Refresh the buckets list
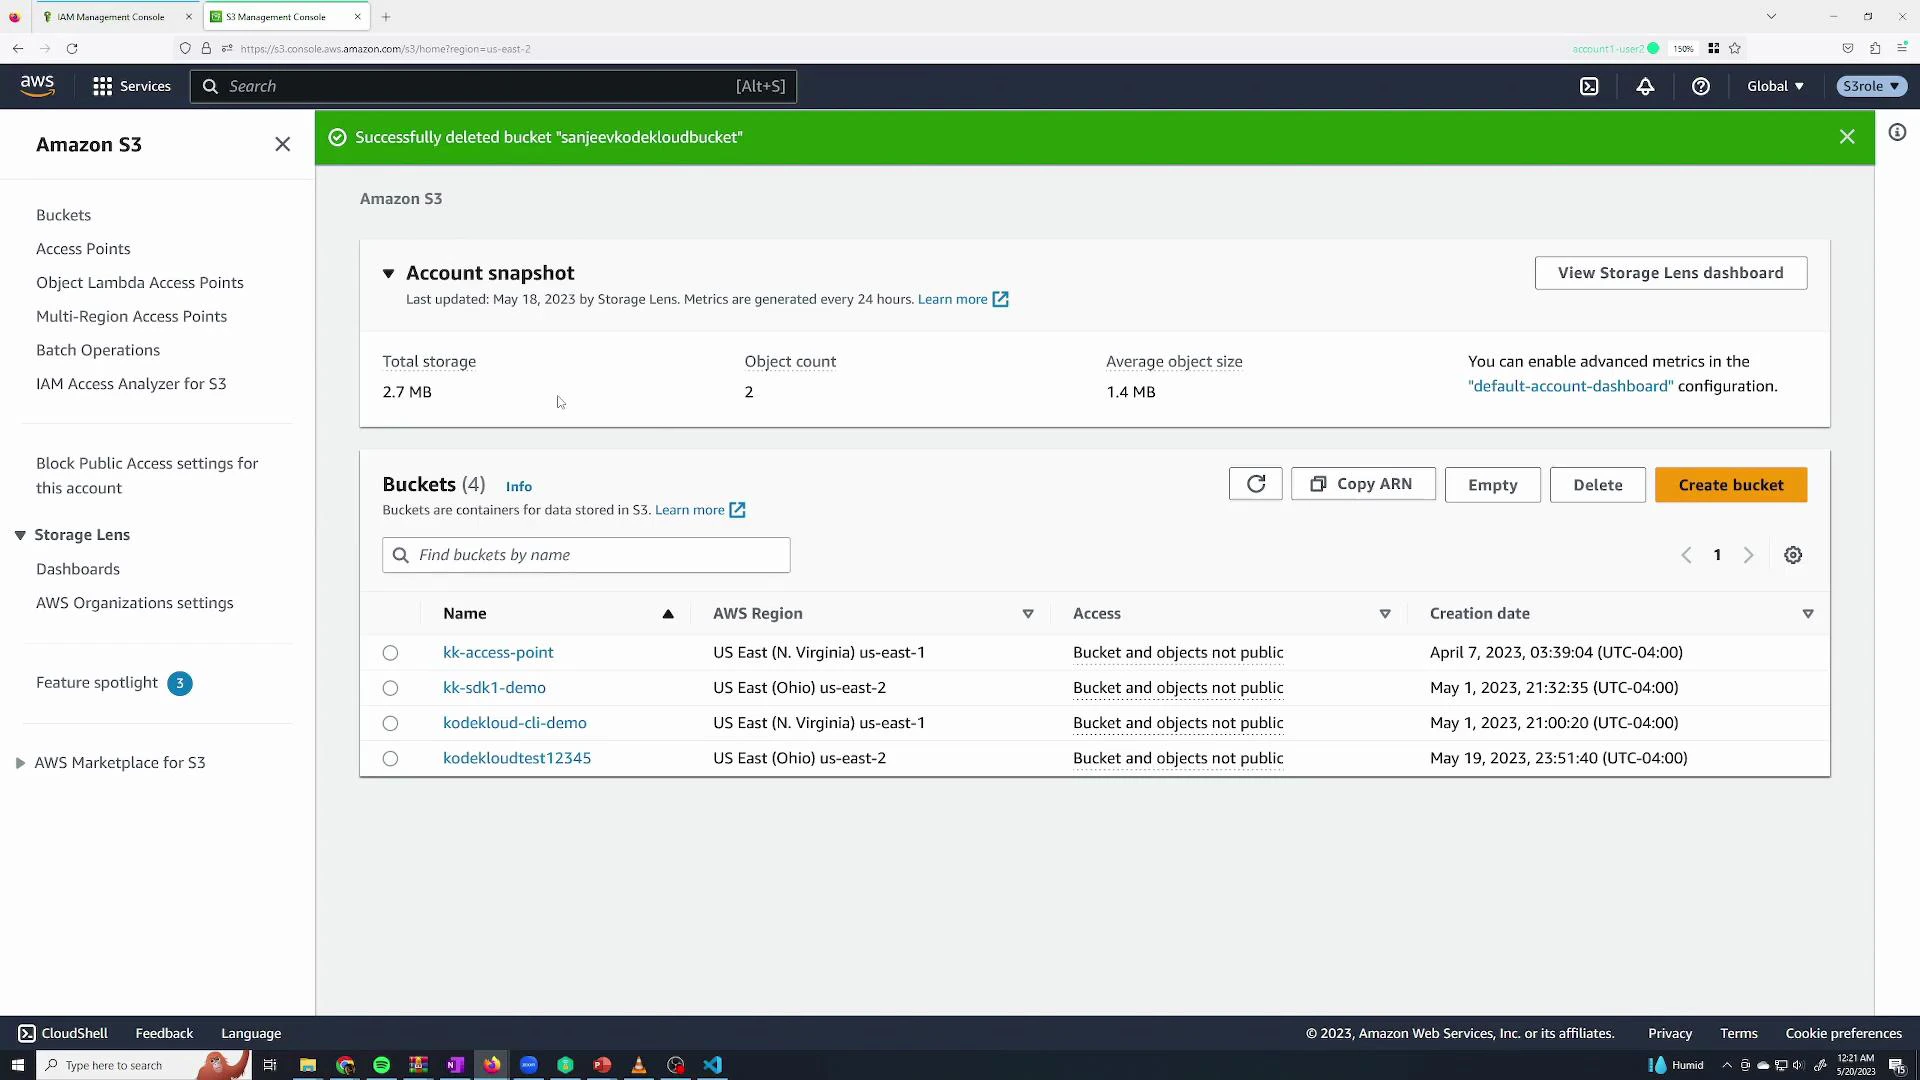The image size is (1920, 1080). point(1255,484)
